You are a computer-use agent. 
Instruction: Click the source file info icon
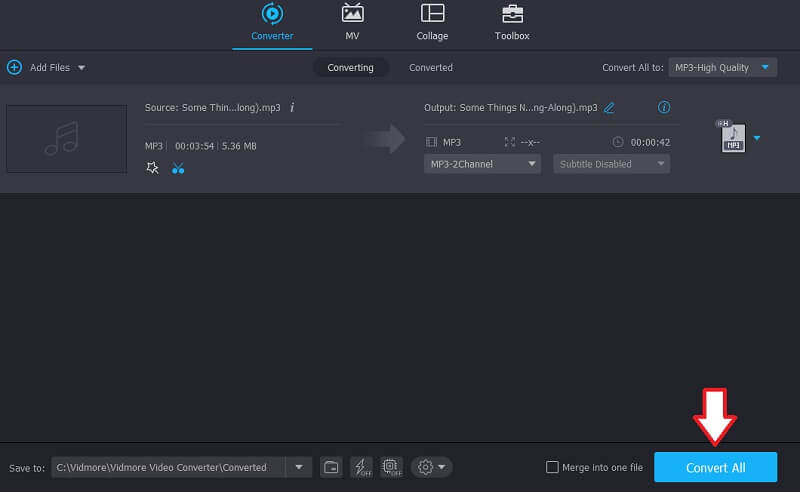(x=292, y=107)
